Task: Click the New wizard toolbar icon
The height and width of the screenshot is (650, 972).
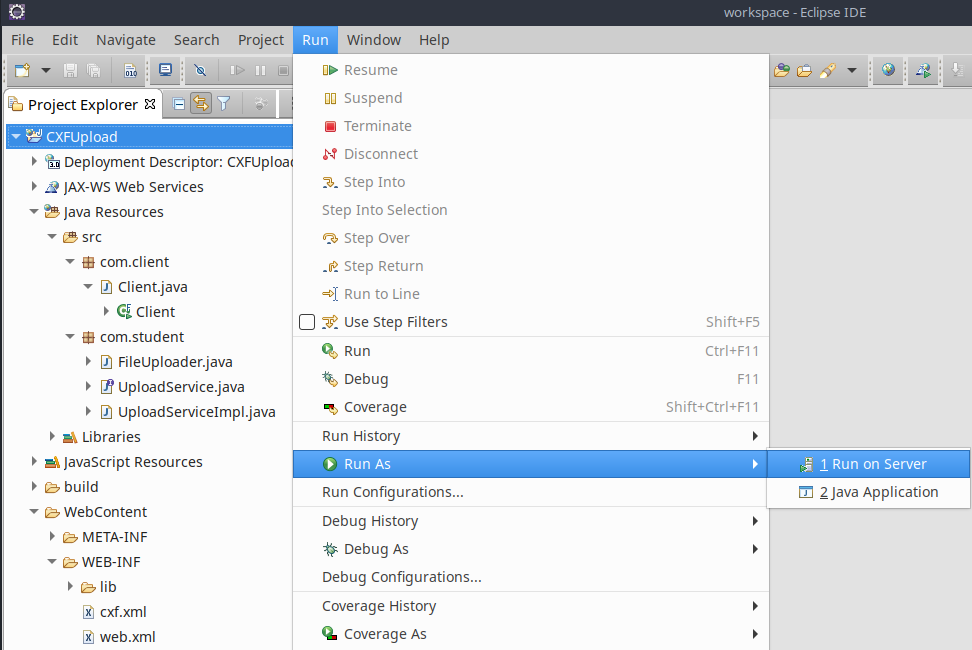Action: click(22, 70)
